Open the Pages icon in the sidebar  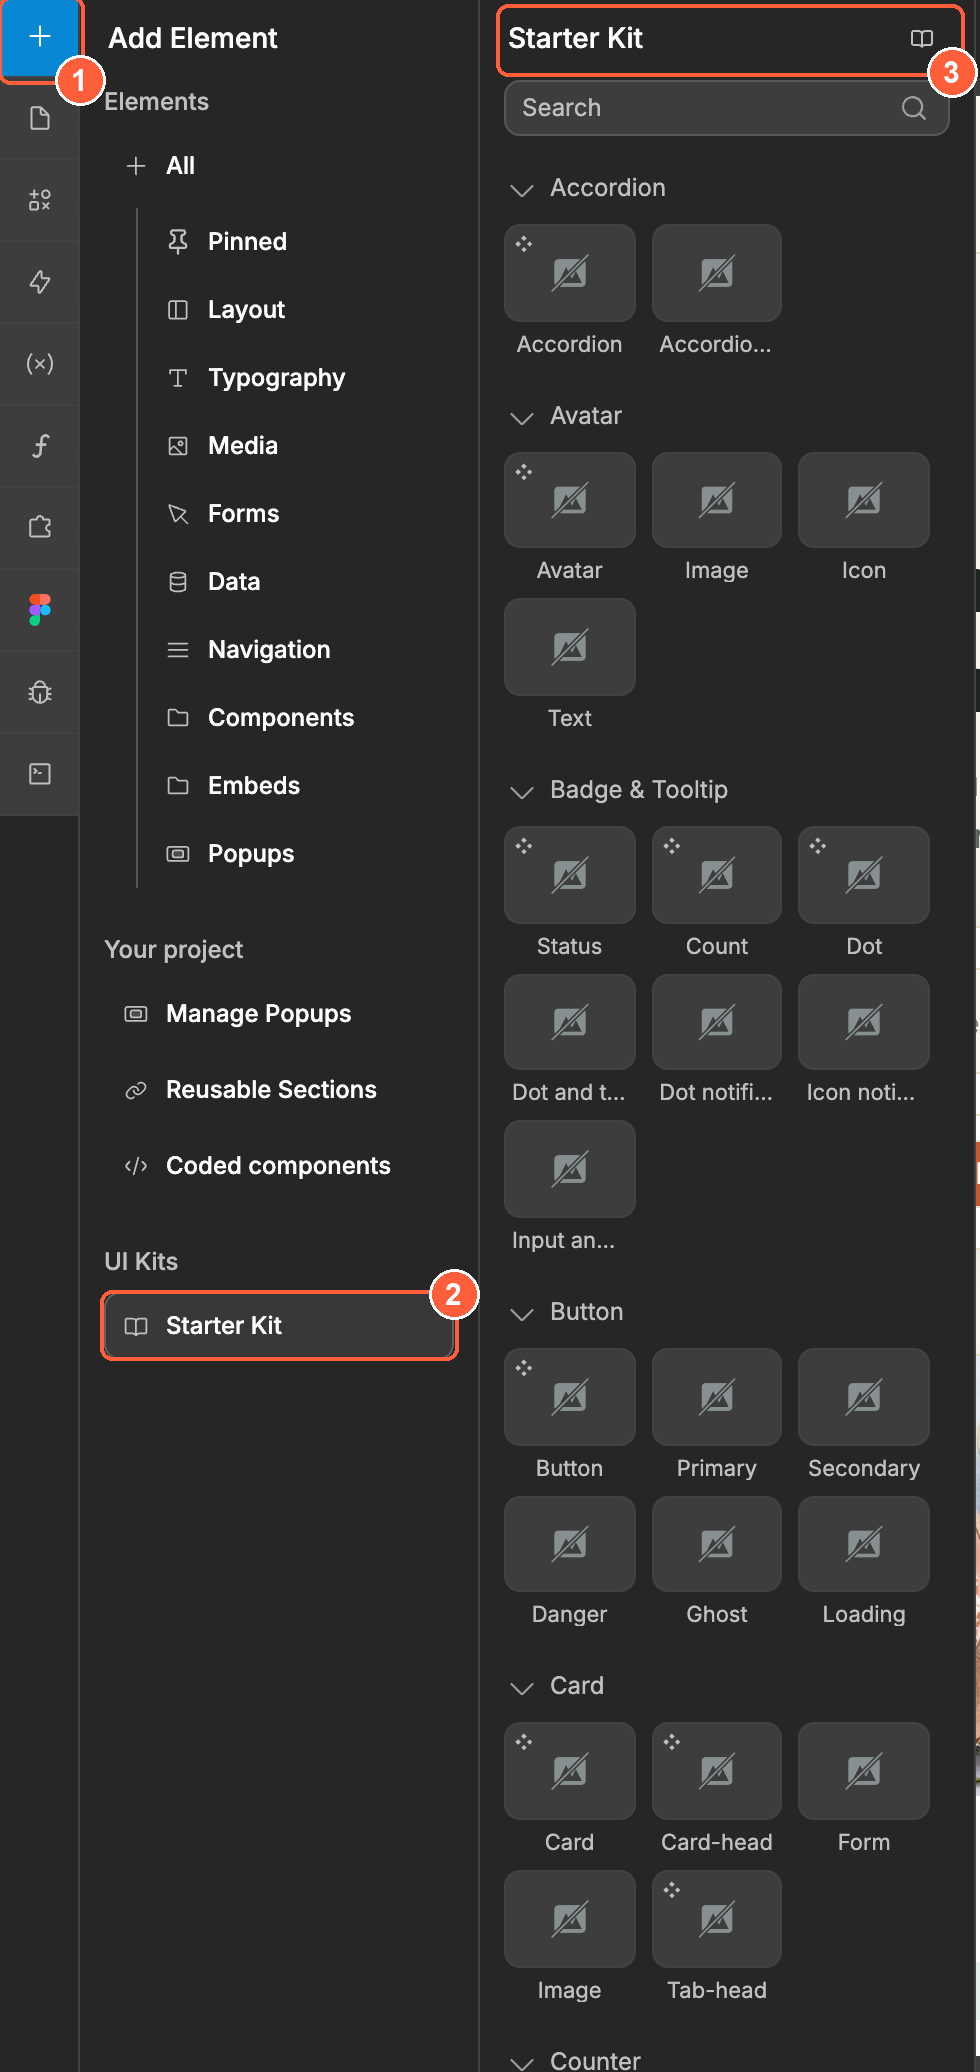pos(40,119)
